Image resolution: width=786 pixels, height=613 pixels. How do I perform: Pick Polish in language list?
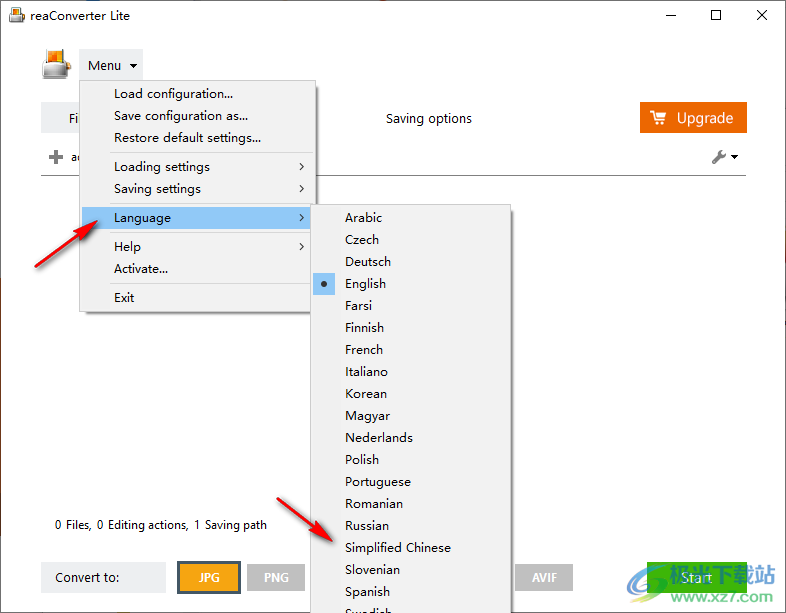411,460
